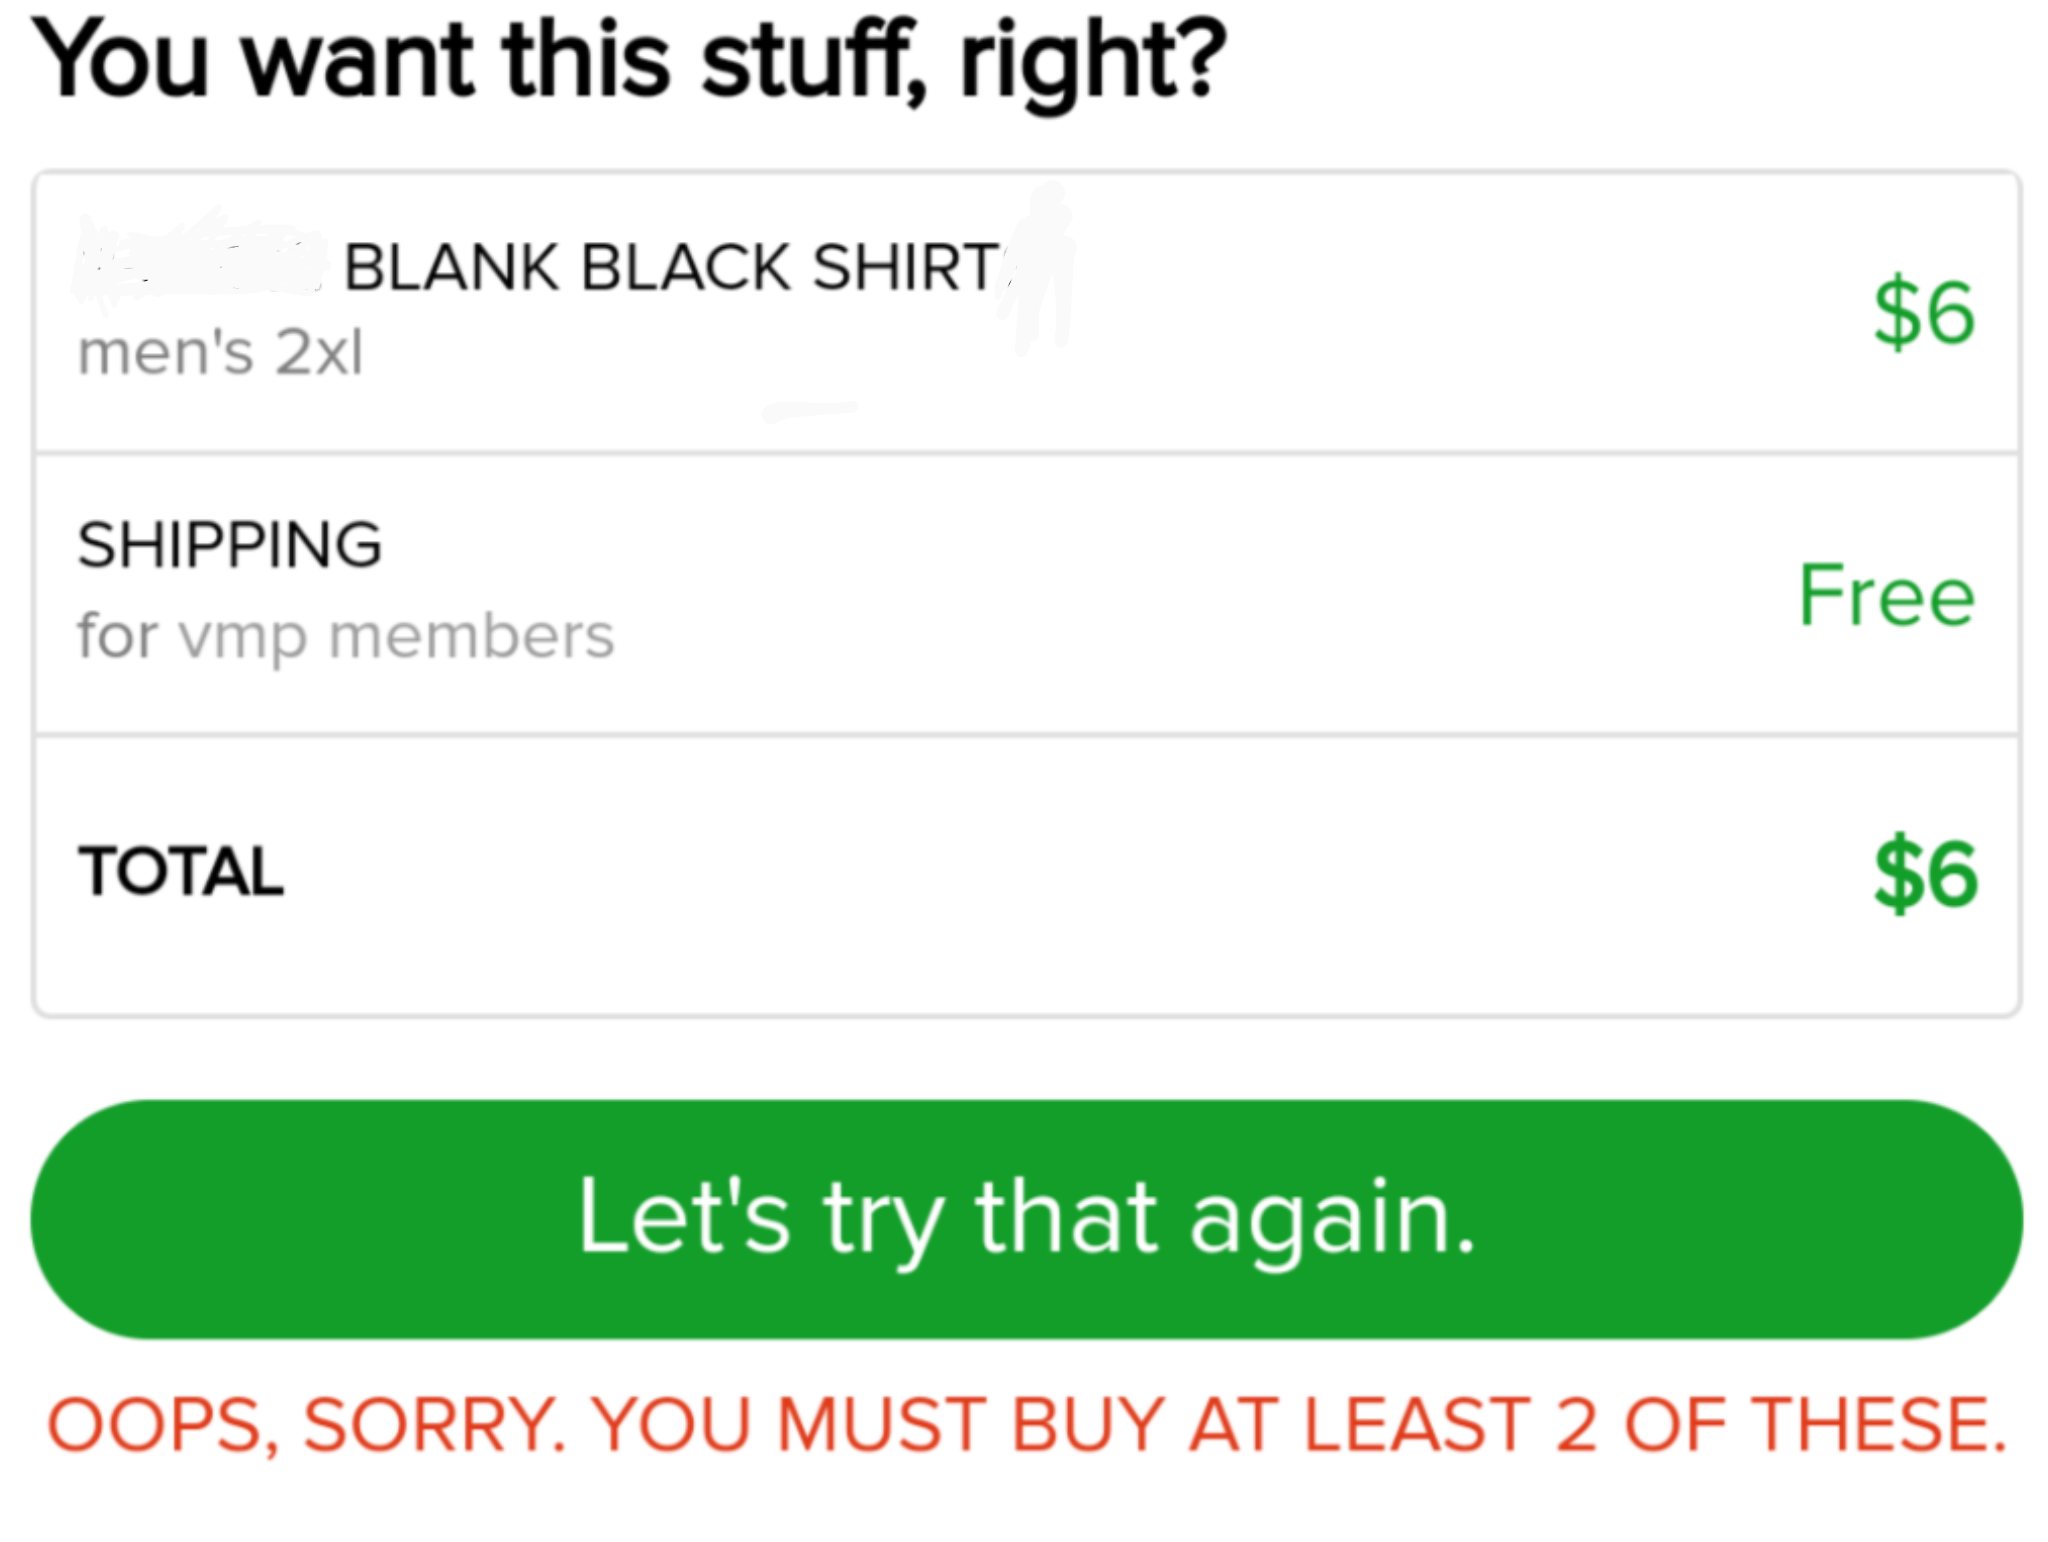The image size is (2048, 1542).
Task: Select the bold TOTAL label
Action: coord(181,871)
